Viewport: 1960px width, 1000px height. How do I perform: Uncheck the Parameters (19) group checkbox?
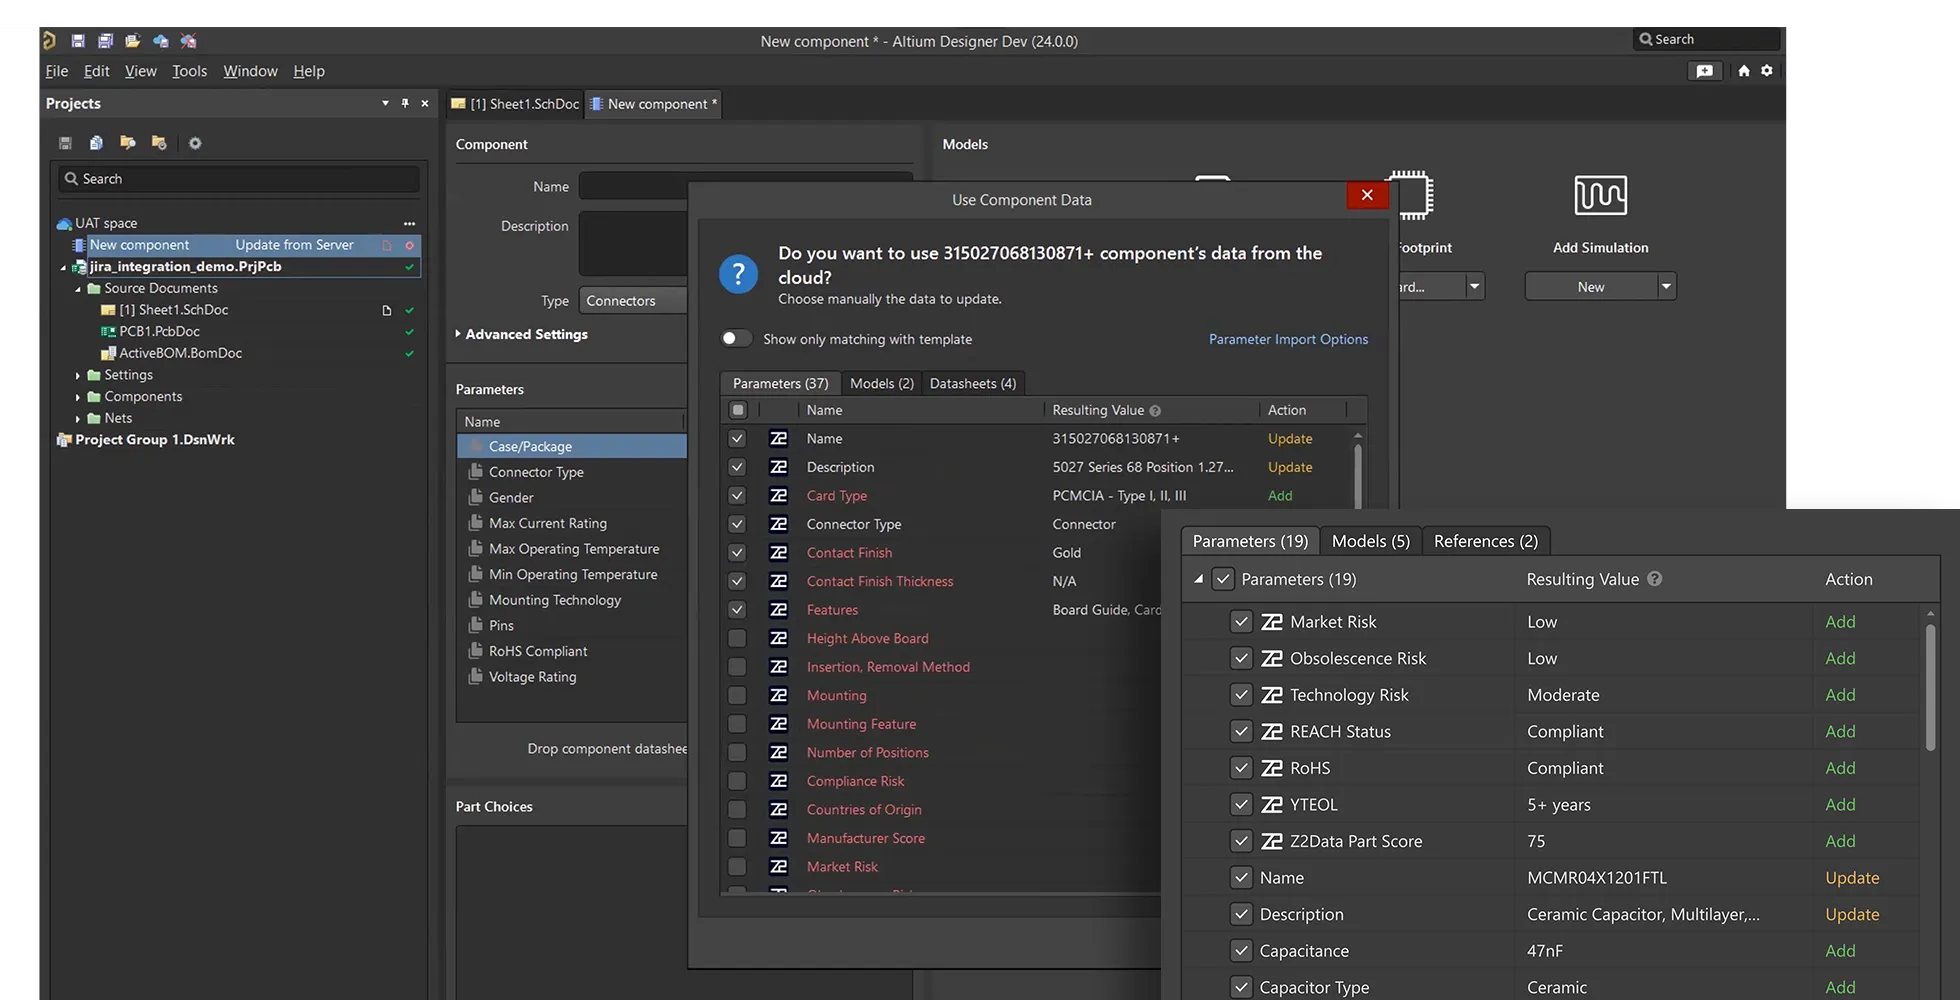click(x=1223, y=579)
